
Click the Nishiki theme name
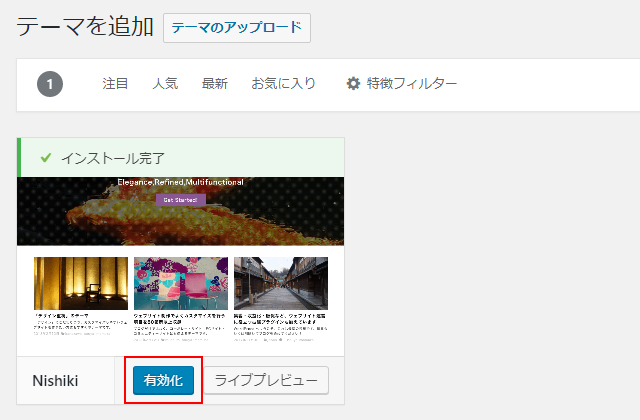point(55,381)
